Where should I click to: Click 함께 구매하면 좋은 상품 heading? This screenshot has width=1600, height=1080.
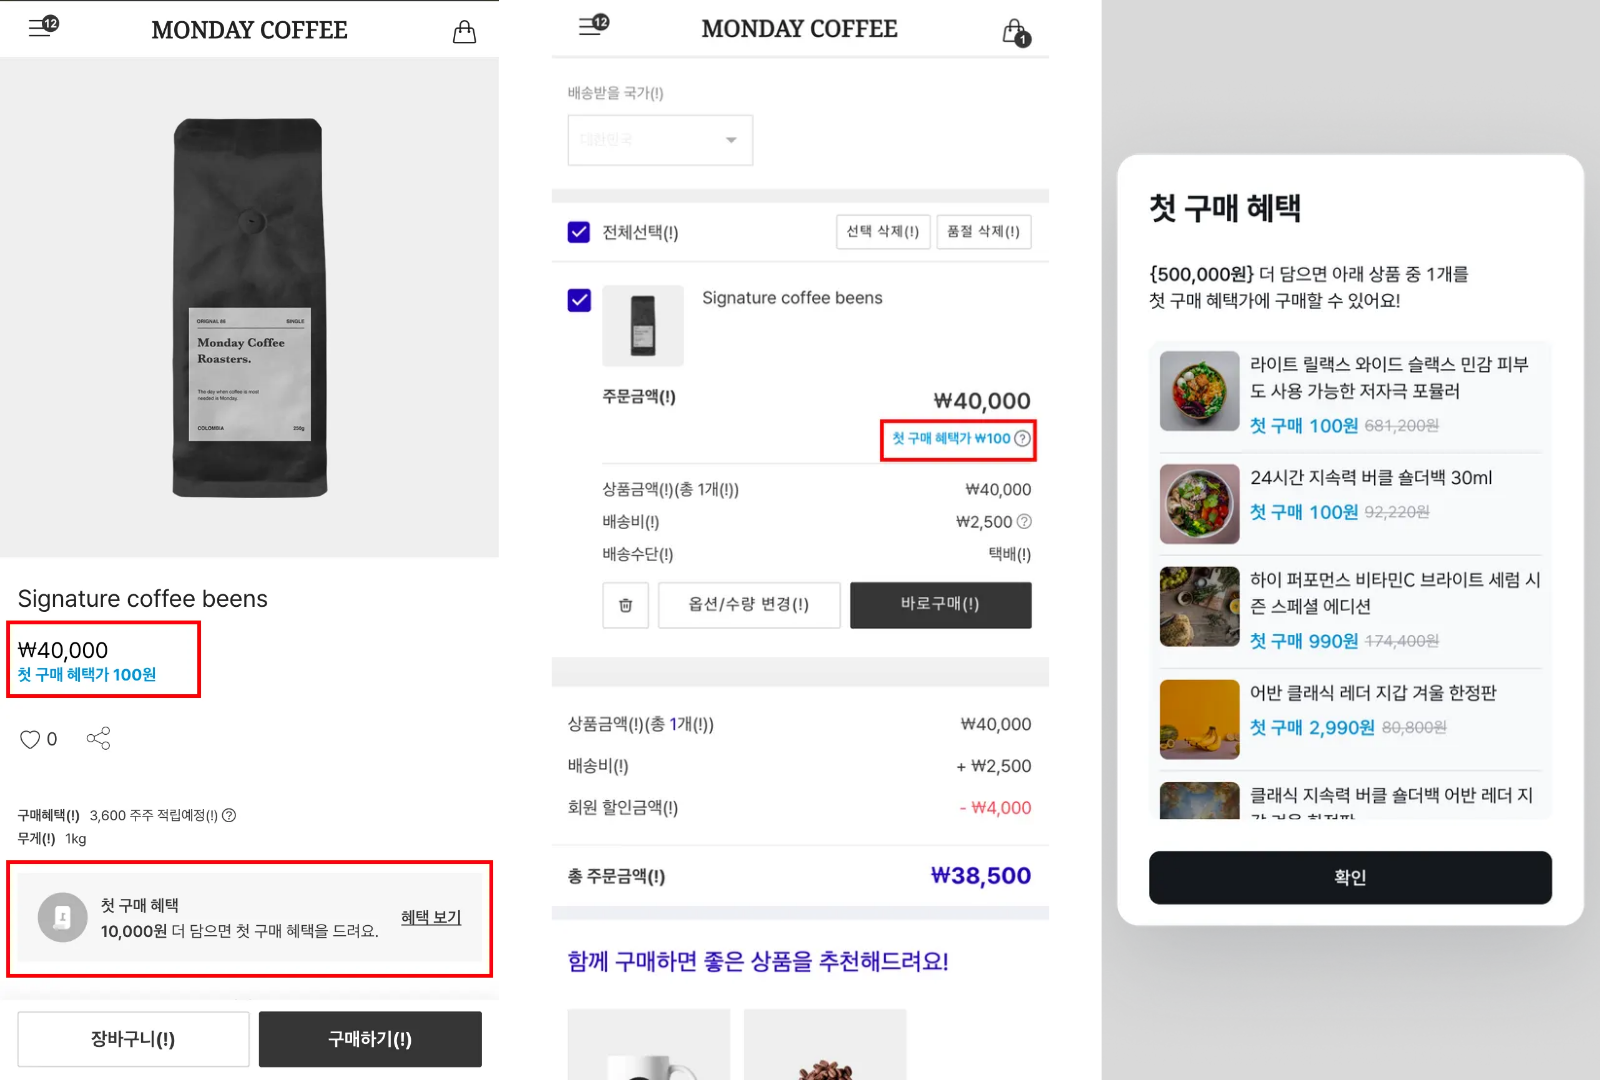pyautogui.click(x=758, y=962)
